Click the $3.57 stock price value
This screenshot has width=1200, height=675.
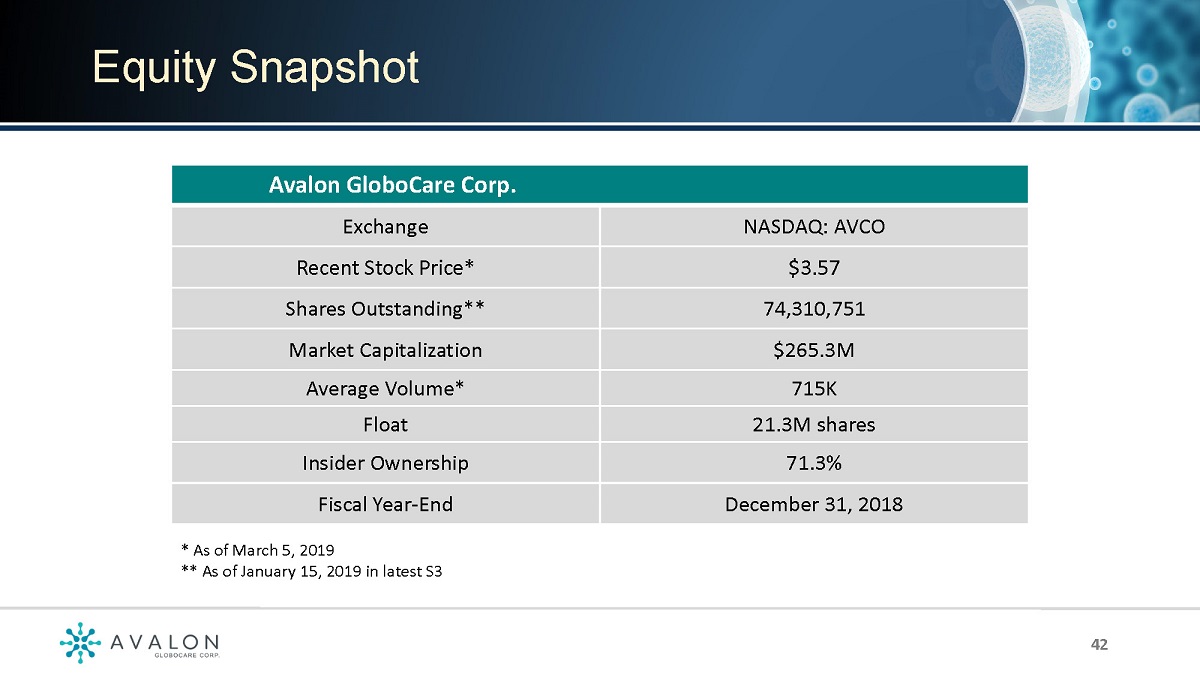813,268
